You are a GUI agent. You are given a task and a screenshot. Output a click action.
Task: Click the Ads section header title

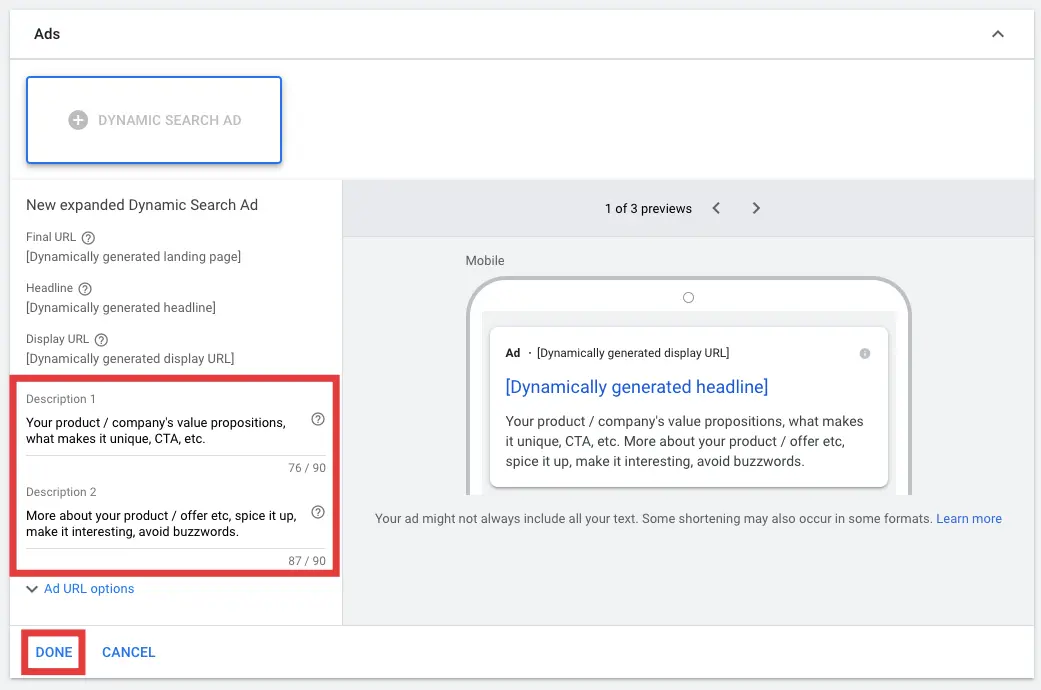click(x=47, y=34)
